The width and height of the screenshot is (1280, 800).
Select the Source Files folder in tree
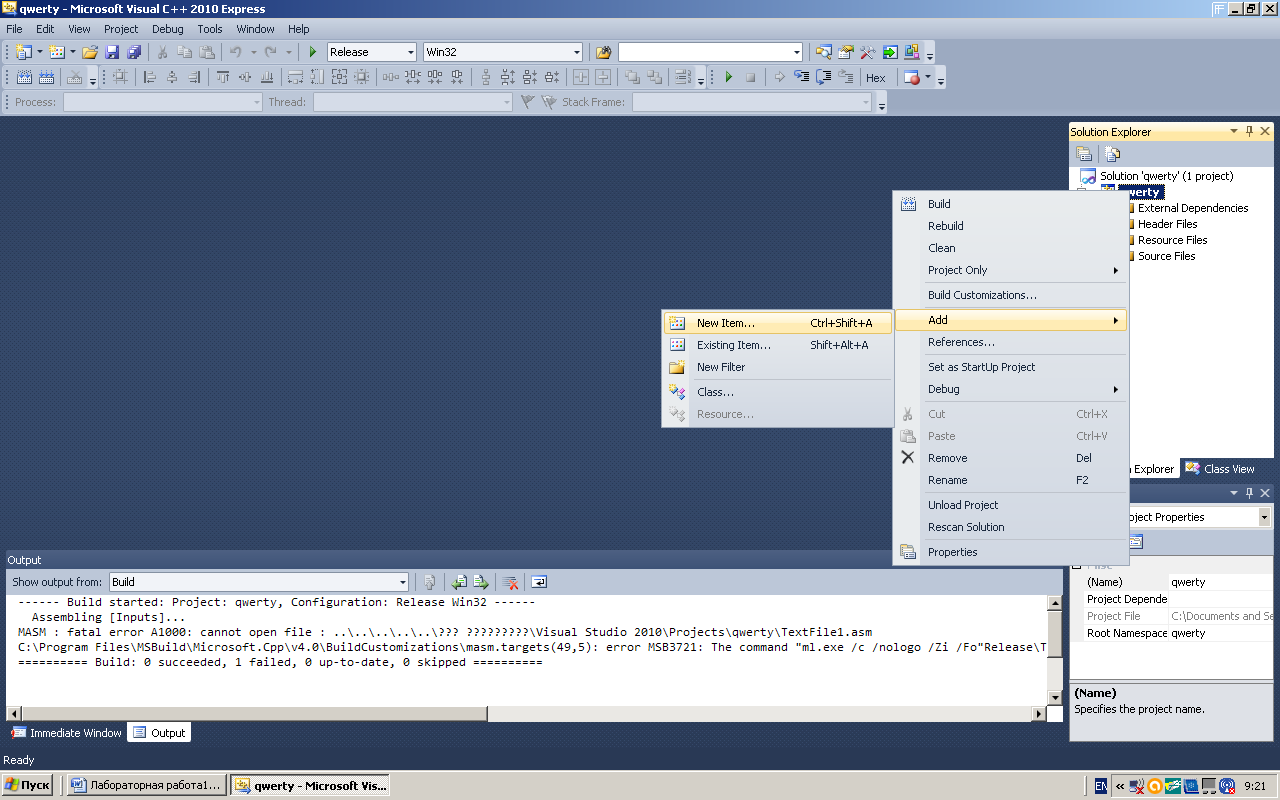pos(1166,256)
